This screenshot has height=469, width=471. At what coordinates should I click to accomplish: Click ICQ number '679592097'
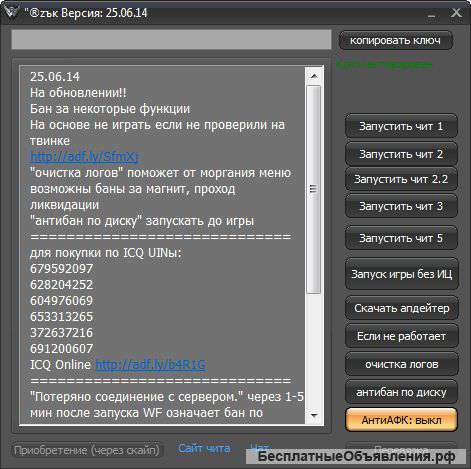(61, 269)
